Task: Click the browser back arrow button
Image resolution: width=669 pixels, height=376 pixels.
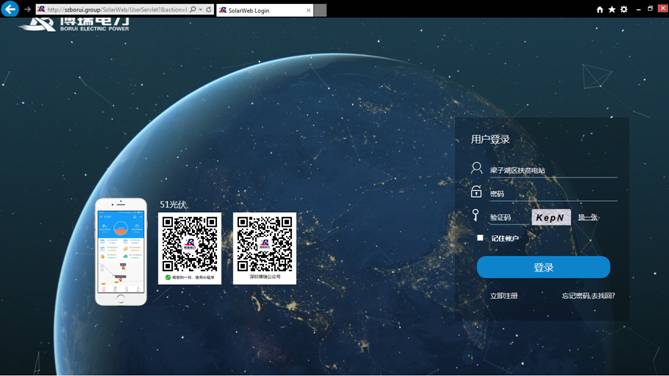Action: (9, 9)
